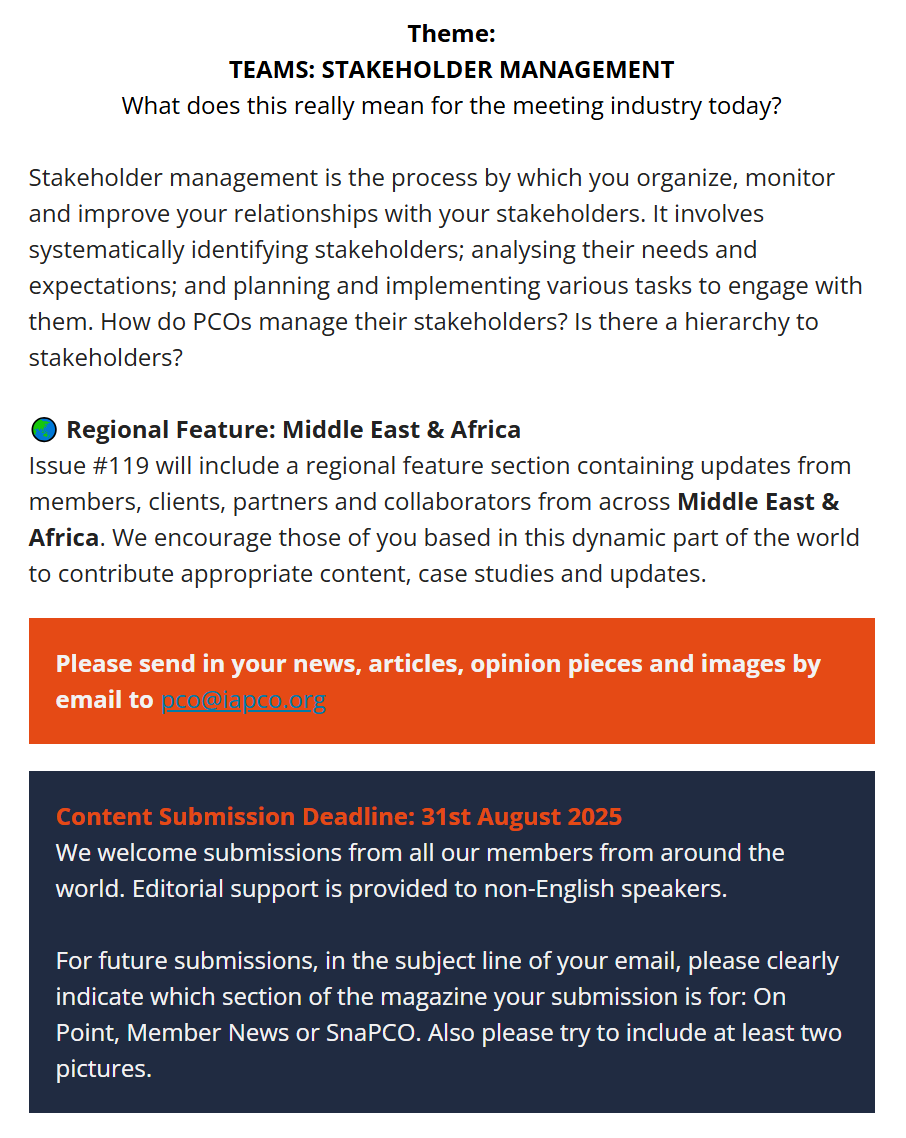Click the pco@iapco.org email link

coord(243,700)
